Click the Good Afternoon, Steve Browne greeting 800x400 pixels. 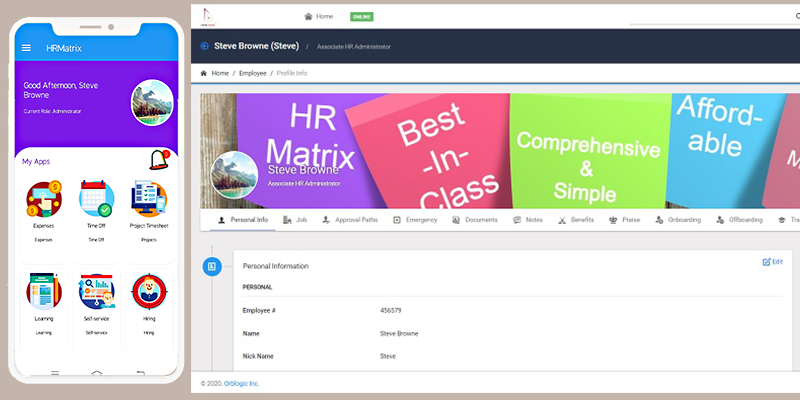click(x=61, y=90)
